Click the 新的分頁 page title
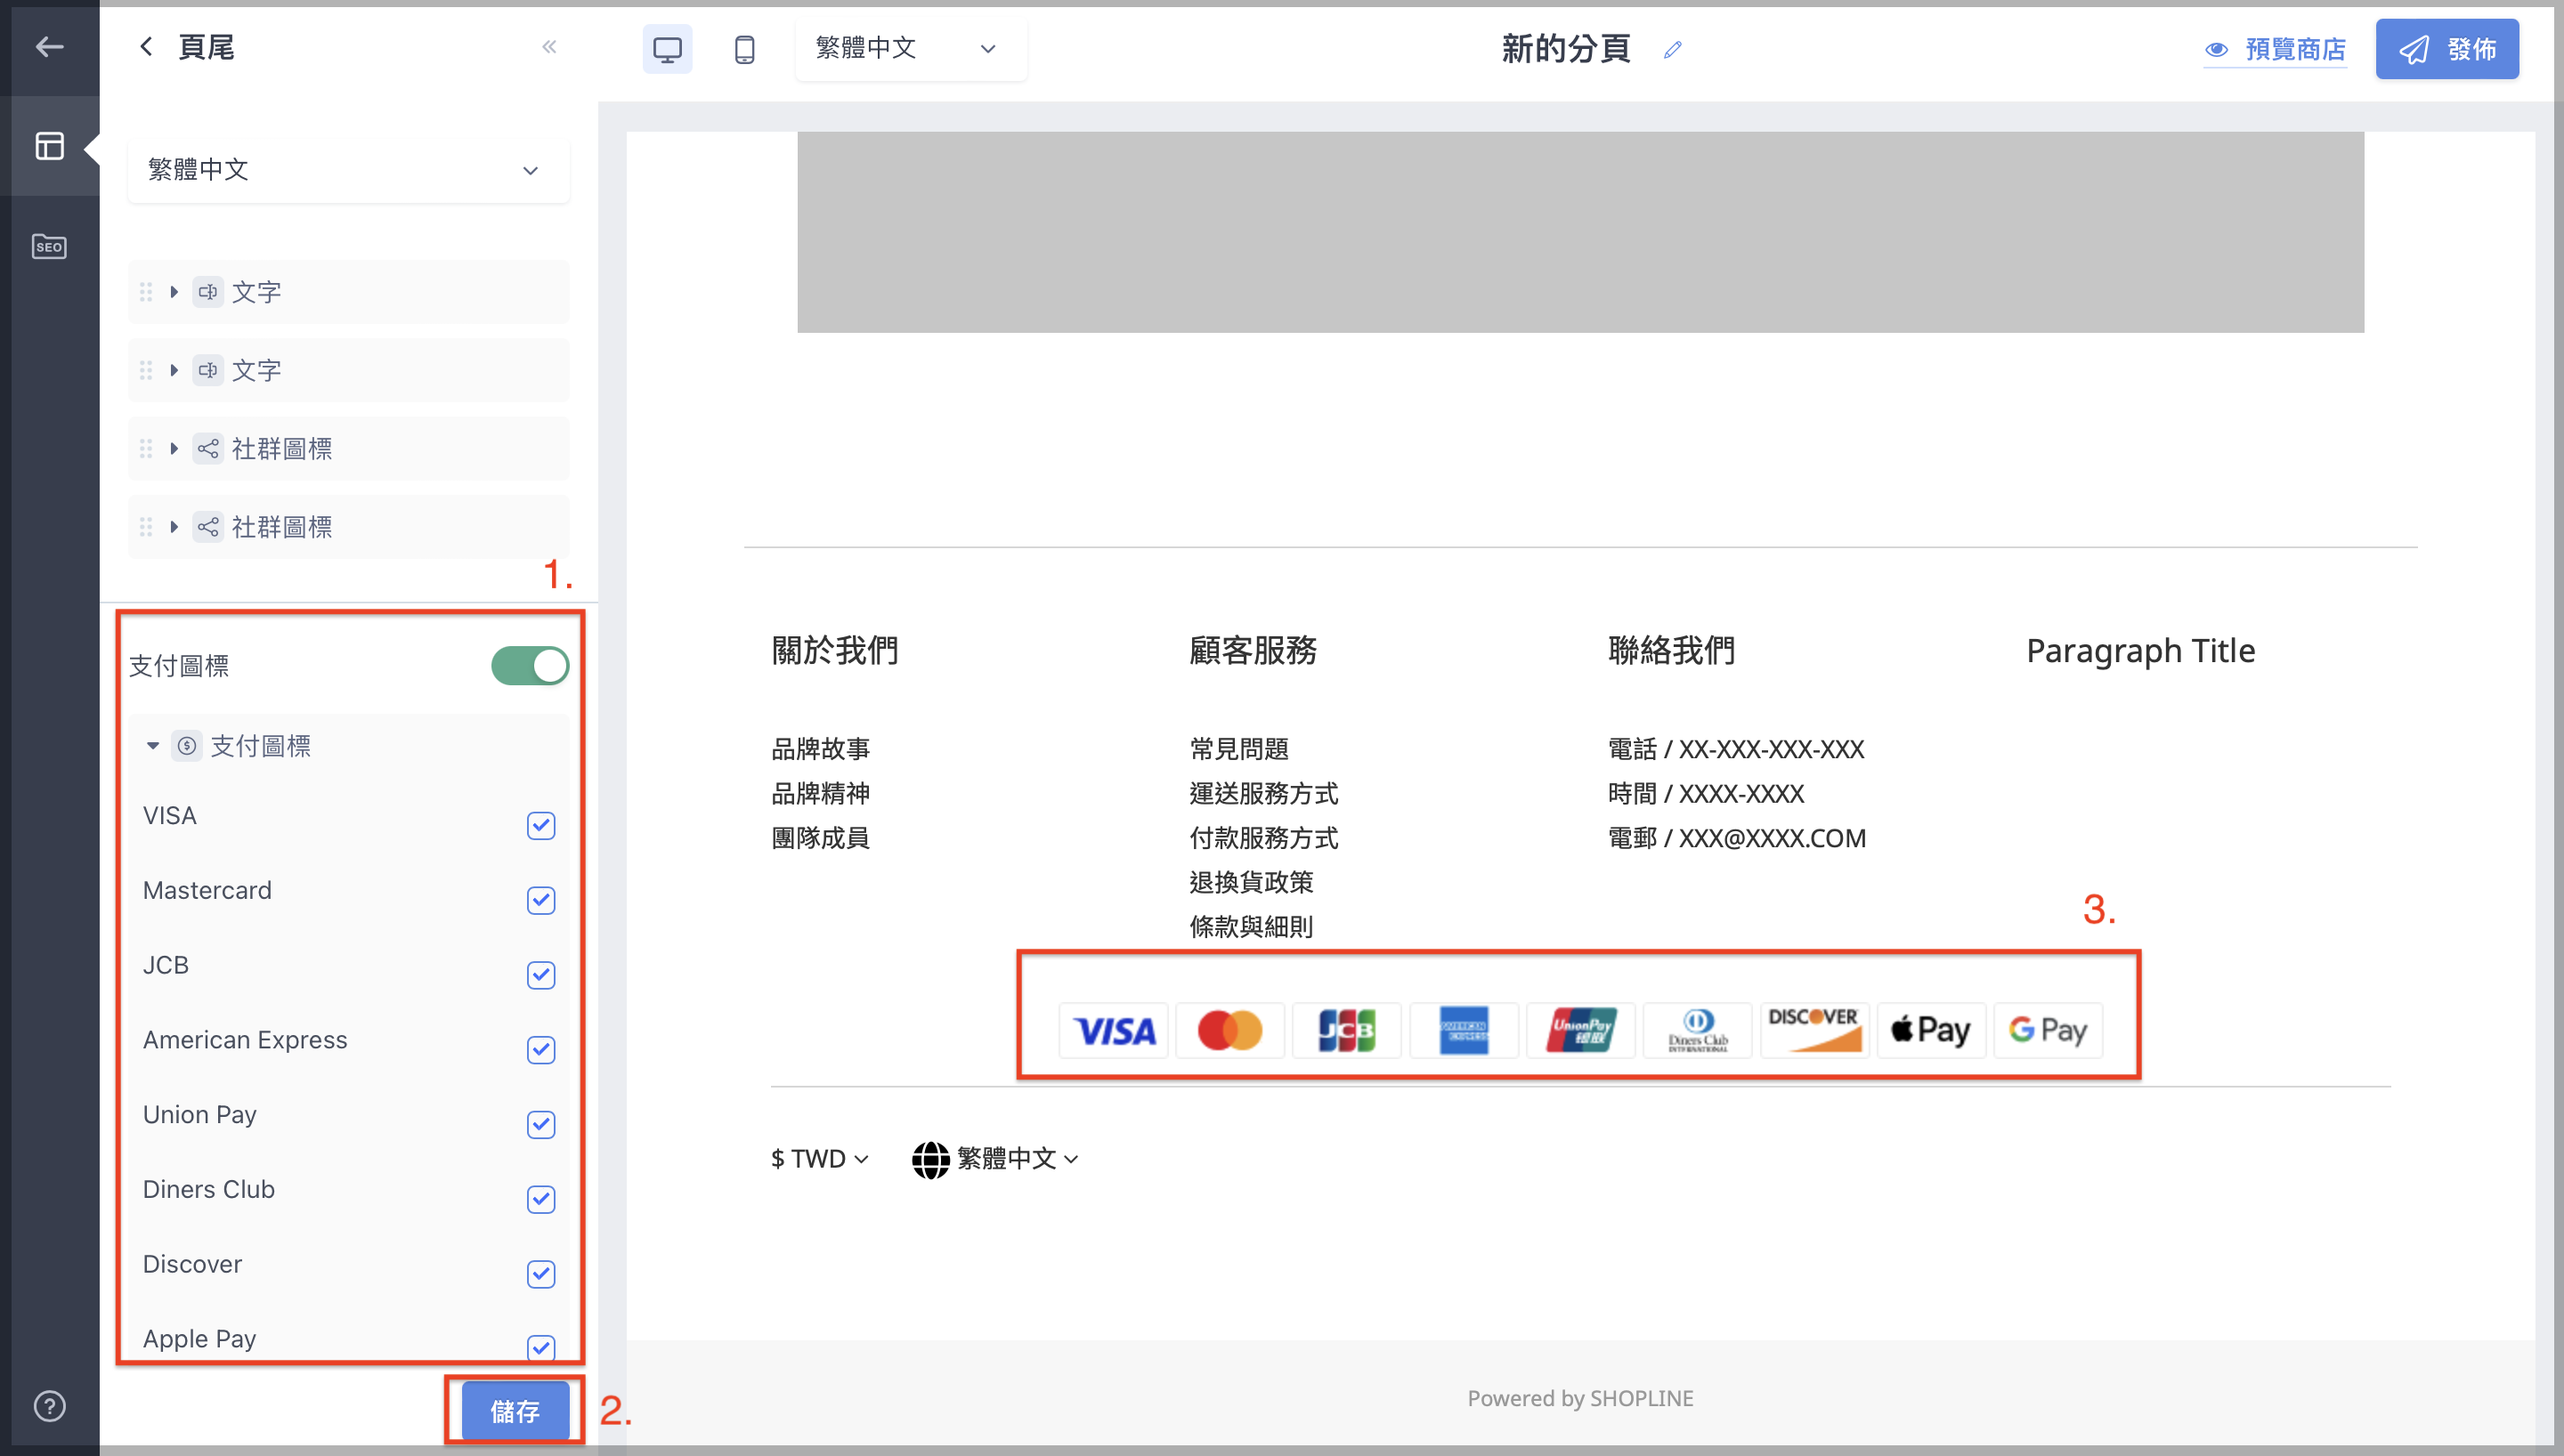 [x=1566, y=49]
